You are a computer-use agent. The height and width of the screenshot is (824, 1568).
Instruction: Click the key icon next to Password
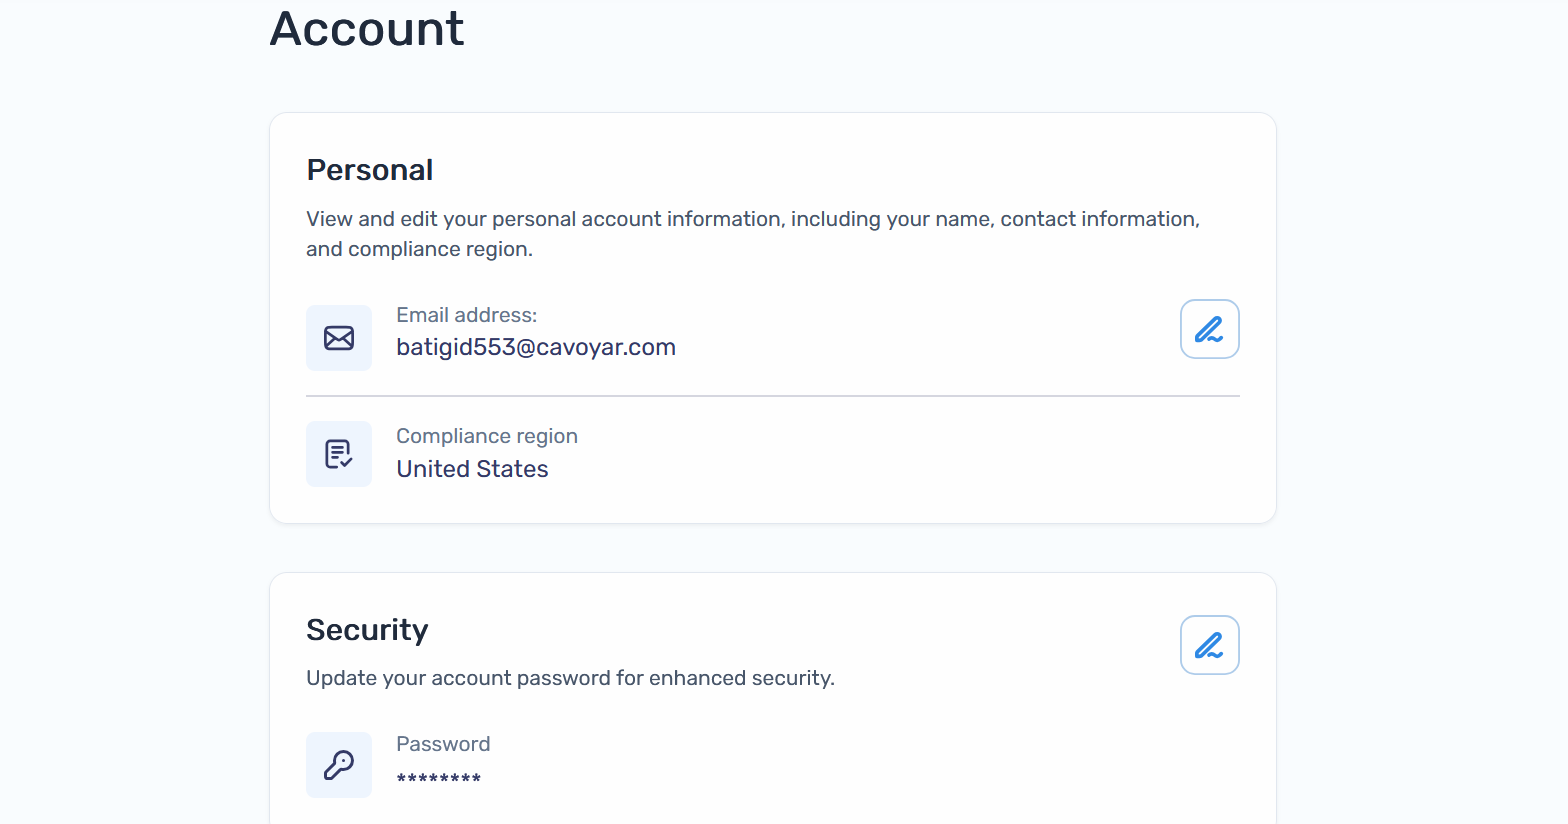click(x=339, y=764)
